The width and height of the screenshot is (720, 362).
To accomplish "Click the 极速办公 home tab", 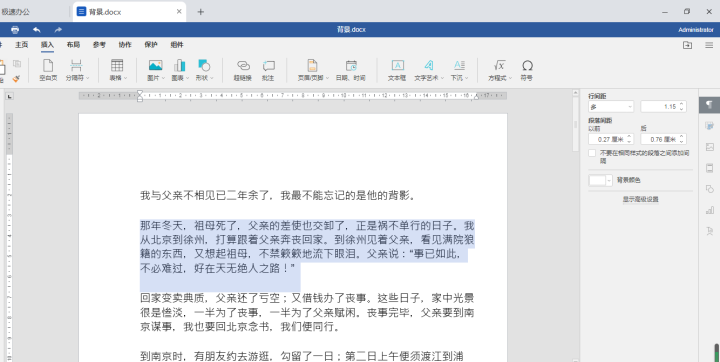I will point(15,12).
